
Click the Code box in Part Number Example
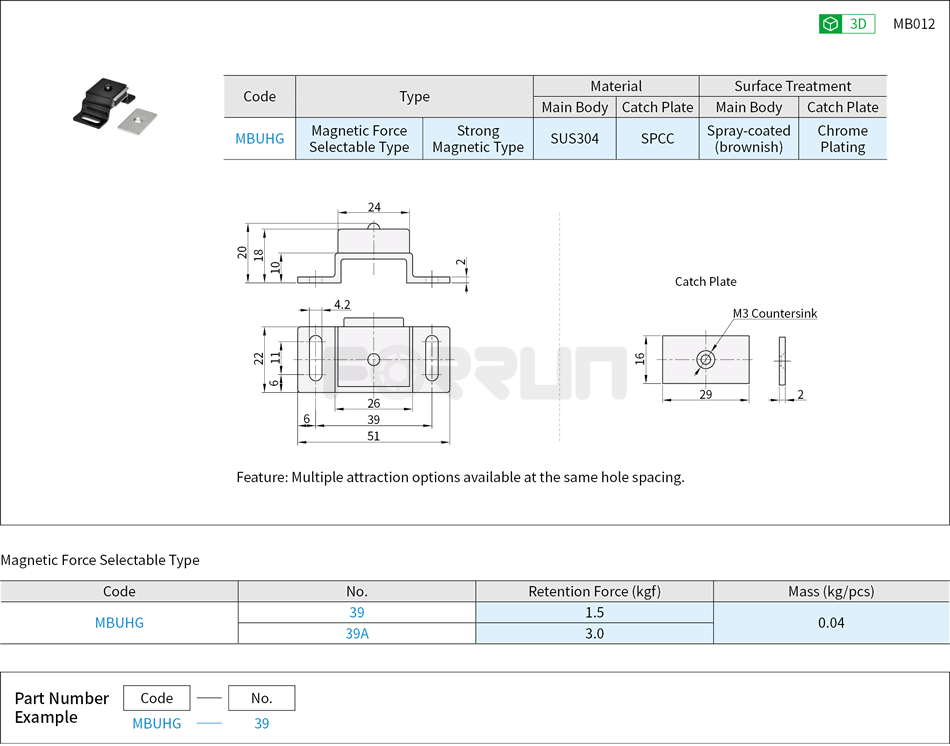156,697
